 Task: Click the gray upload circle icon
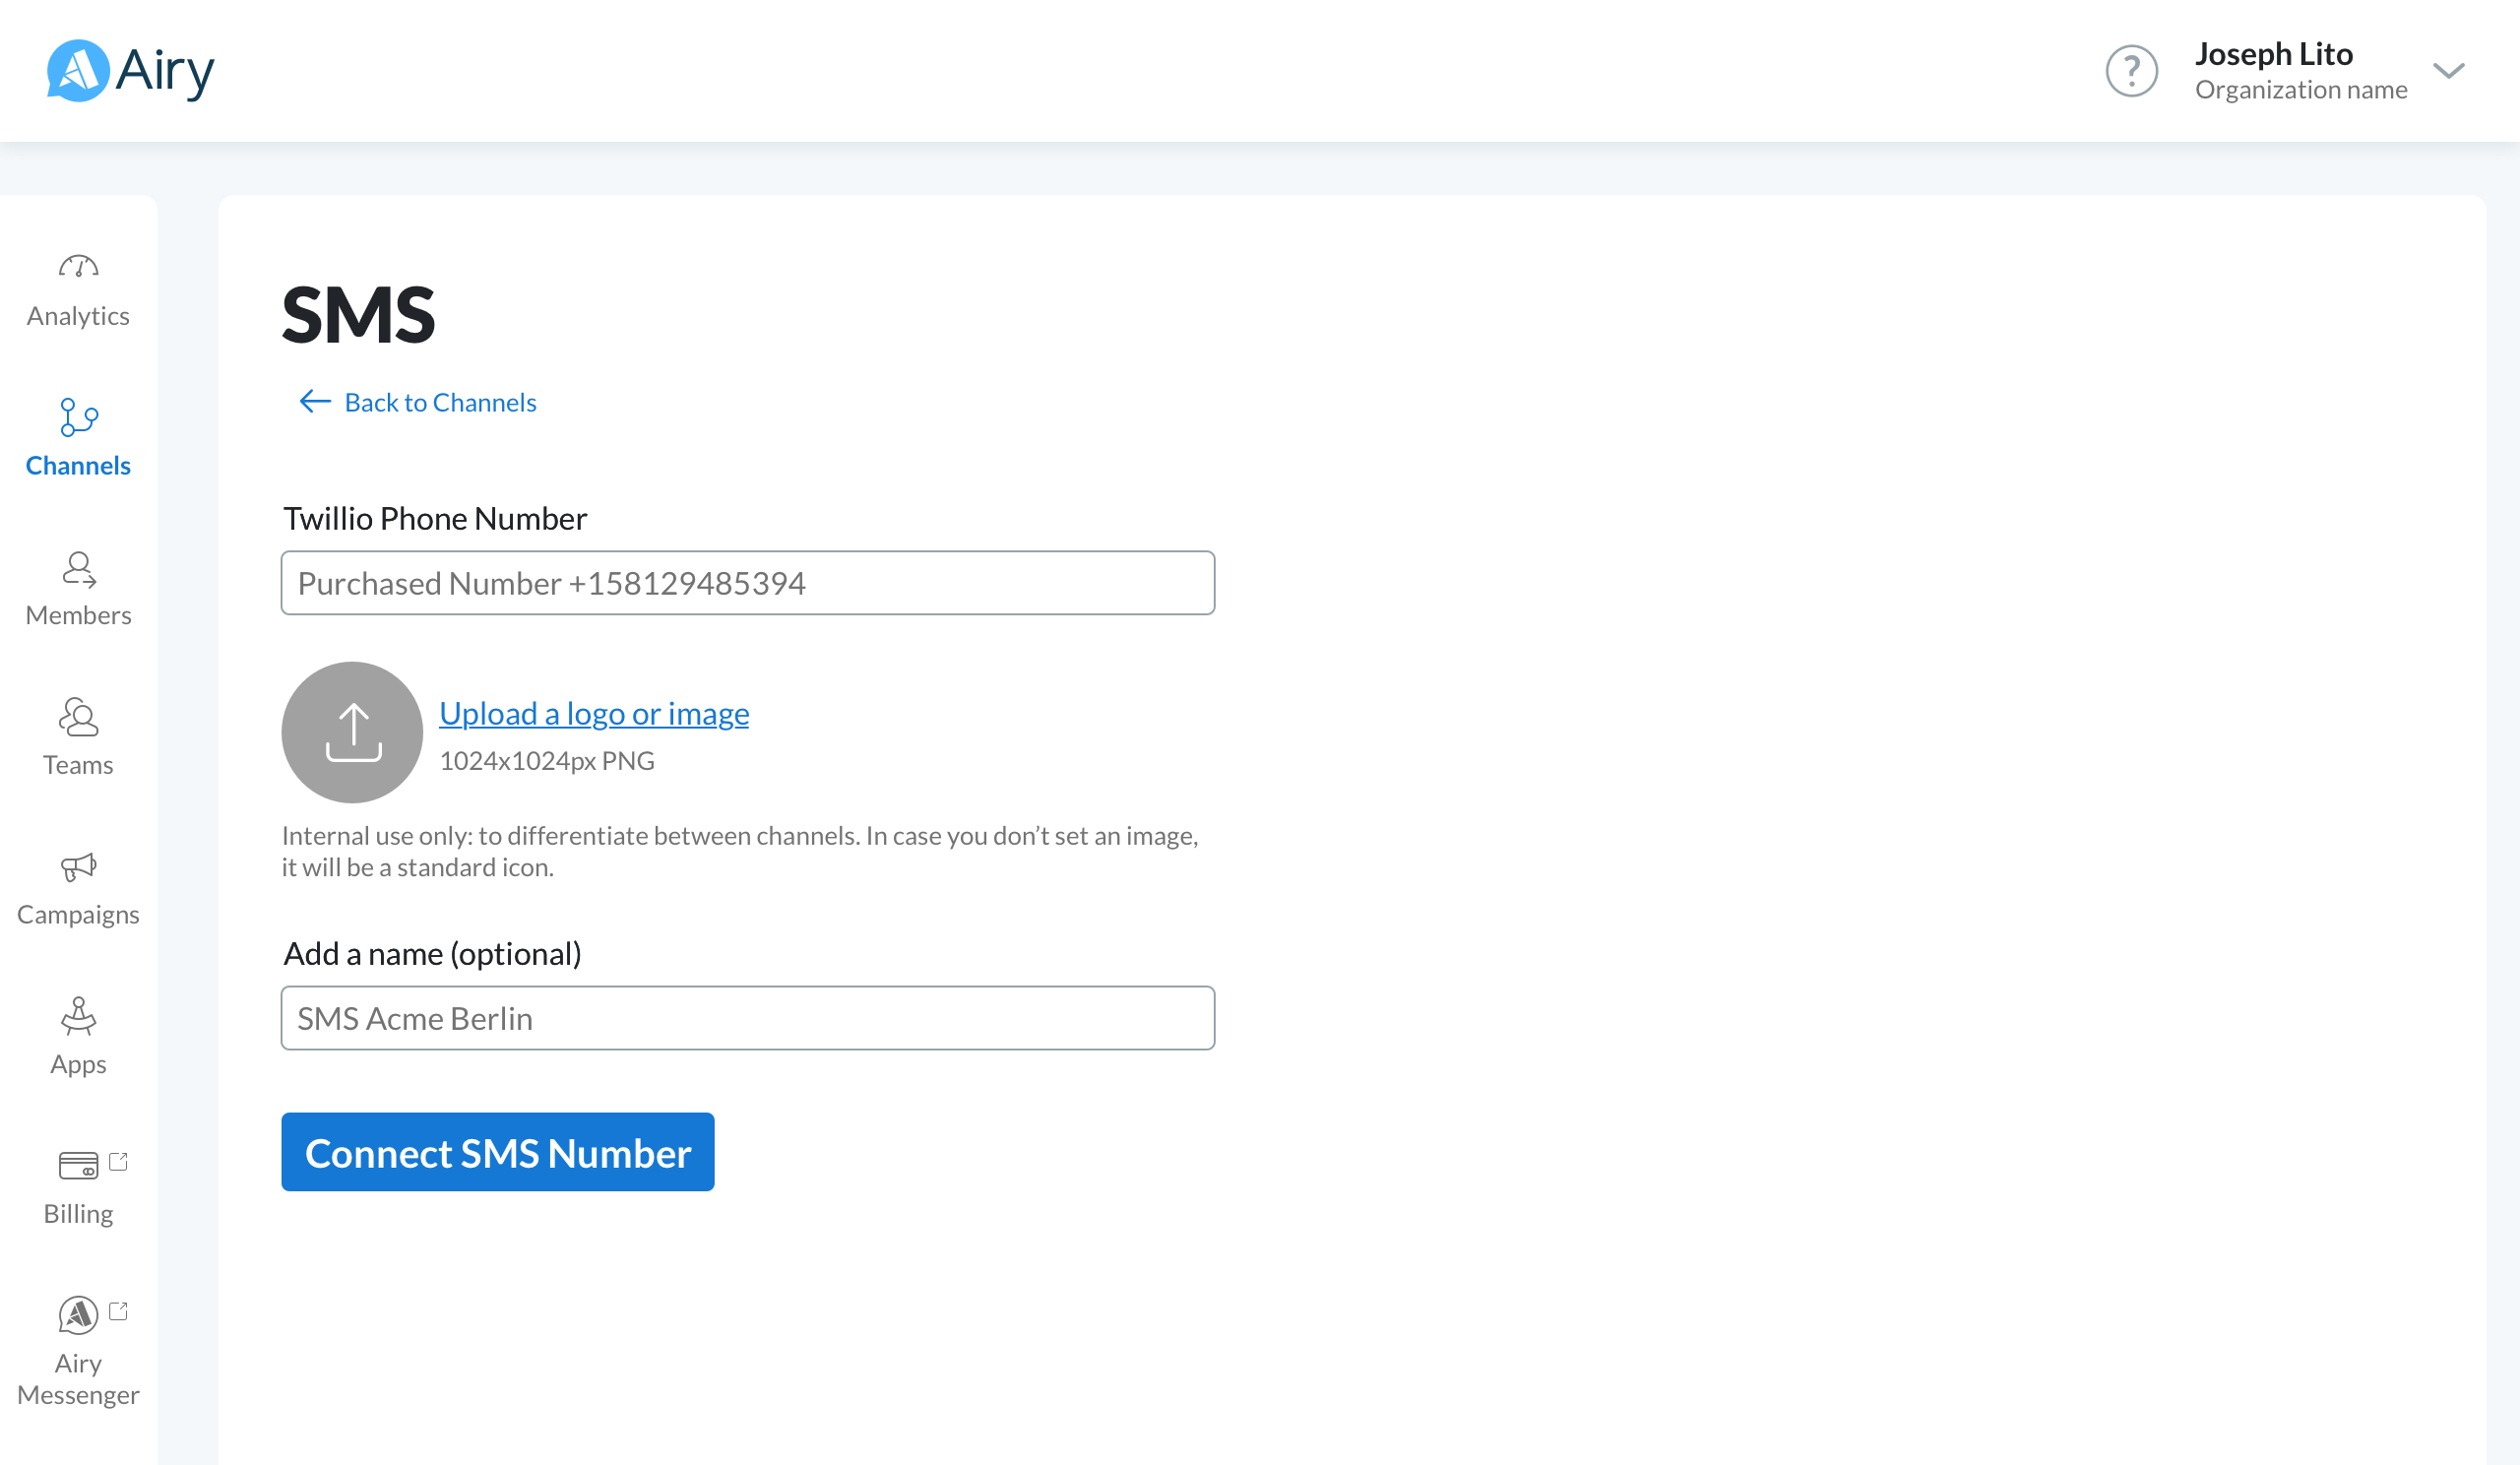point(352,731)
